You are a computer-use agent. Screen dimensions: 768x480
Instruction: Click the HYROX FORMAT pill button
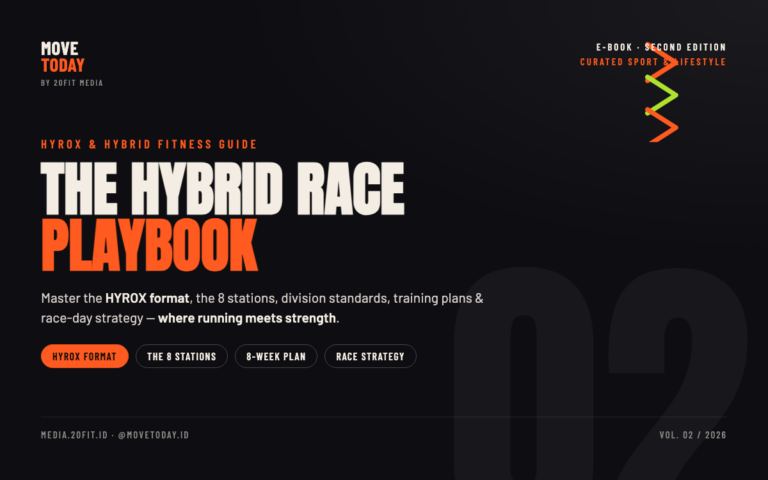[x=85, y=356]
